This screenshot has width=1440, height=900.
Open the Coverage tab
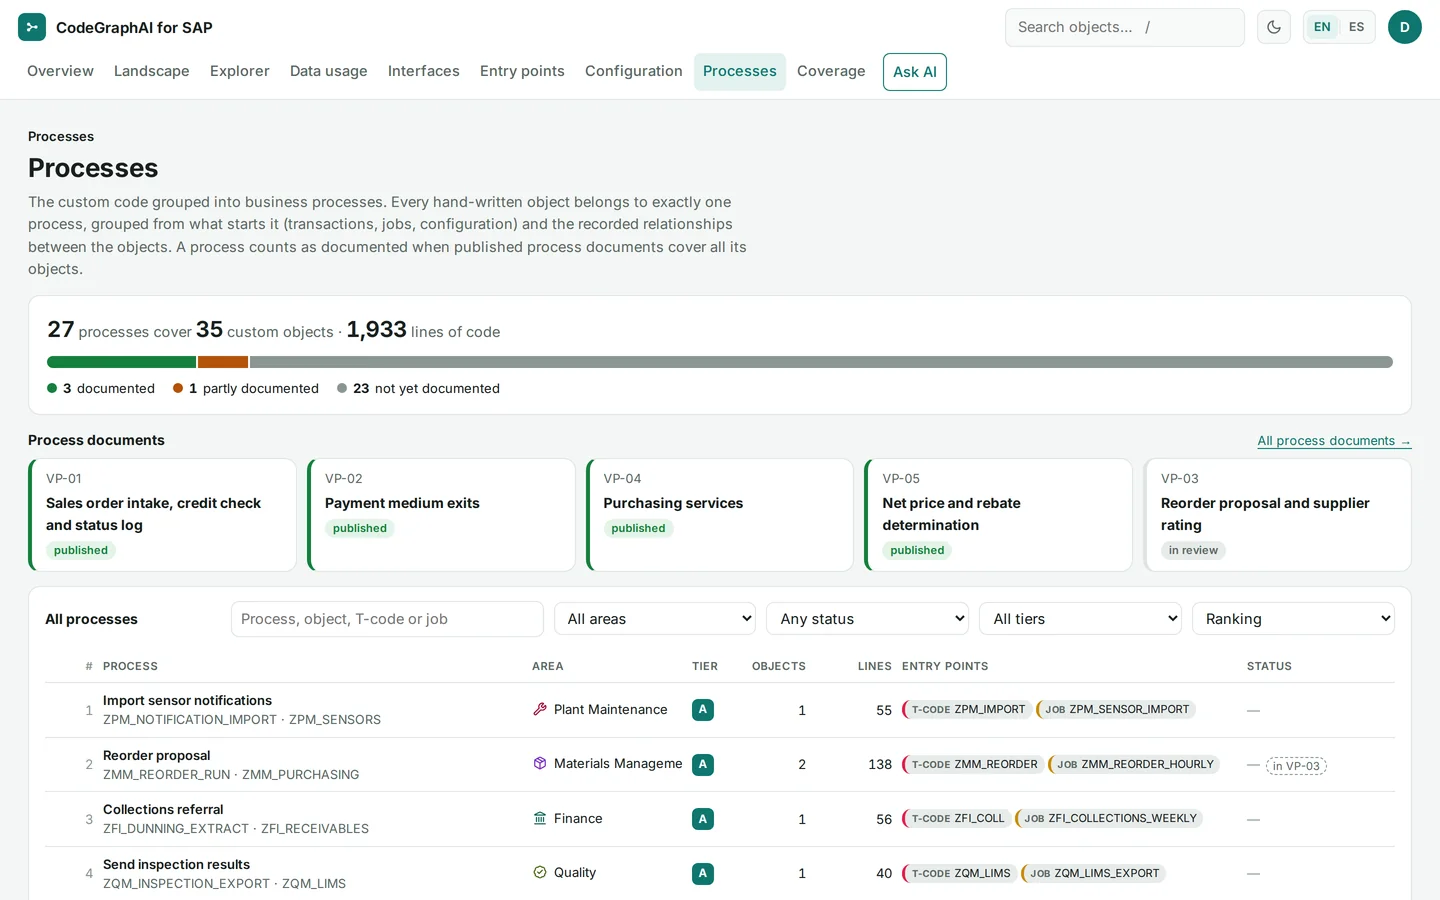pyautogui.click(x=831, y=71)
